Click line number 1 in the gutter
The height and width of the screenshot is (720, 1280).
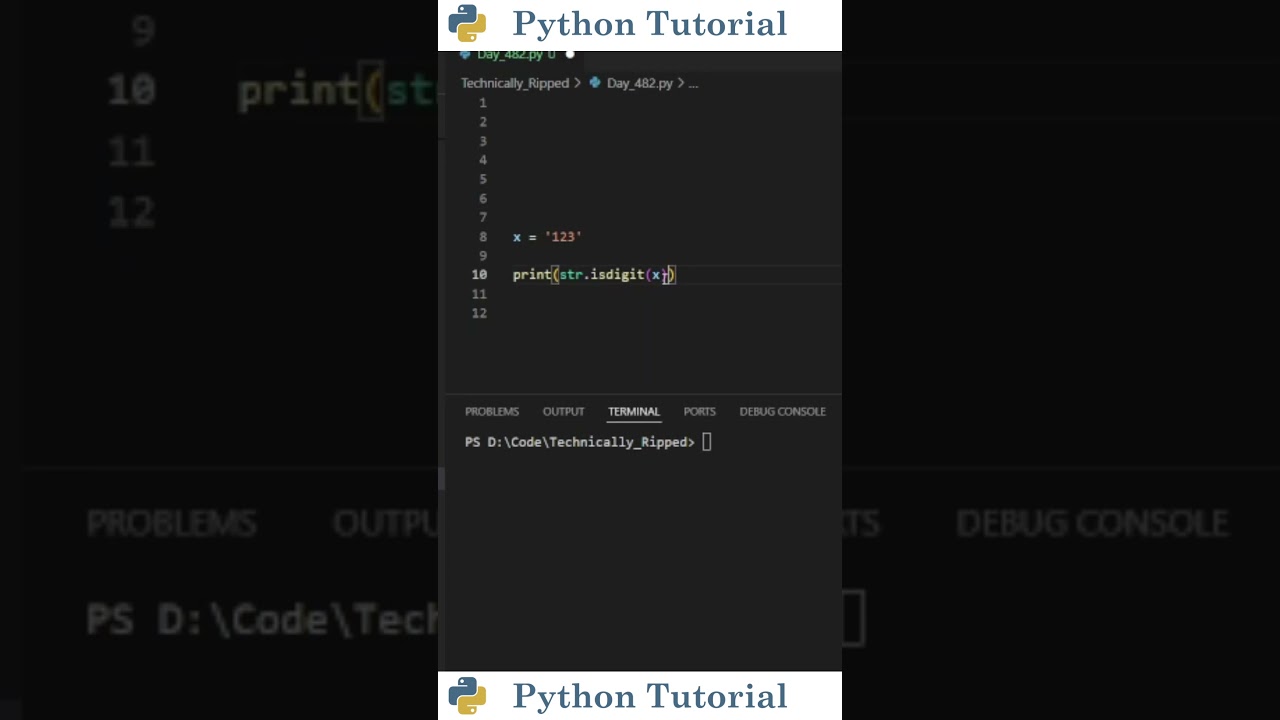(x=483, y=103)
